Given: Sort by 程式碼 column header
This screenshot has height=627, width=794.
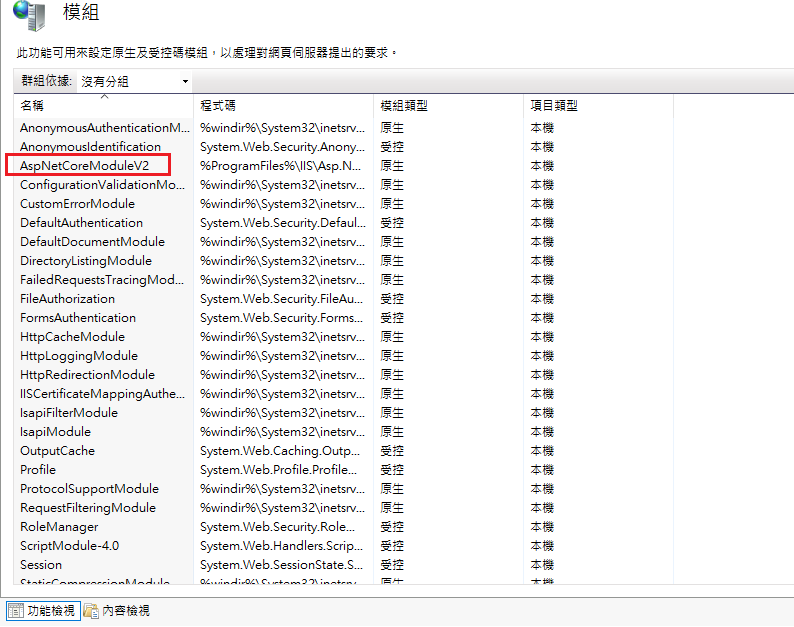Looking at the screenshot, I should [x=218, y=105].
